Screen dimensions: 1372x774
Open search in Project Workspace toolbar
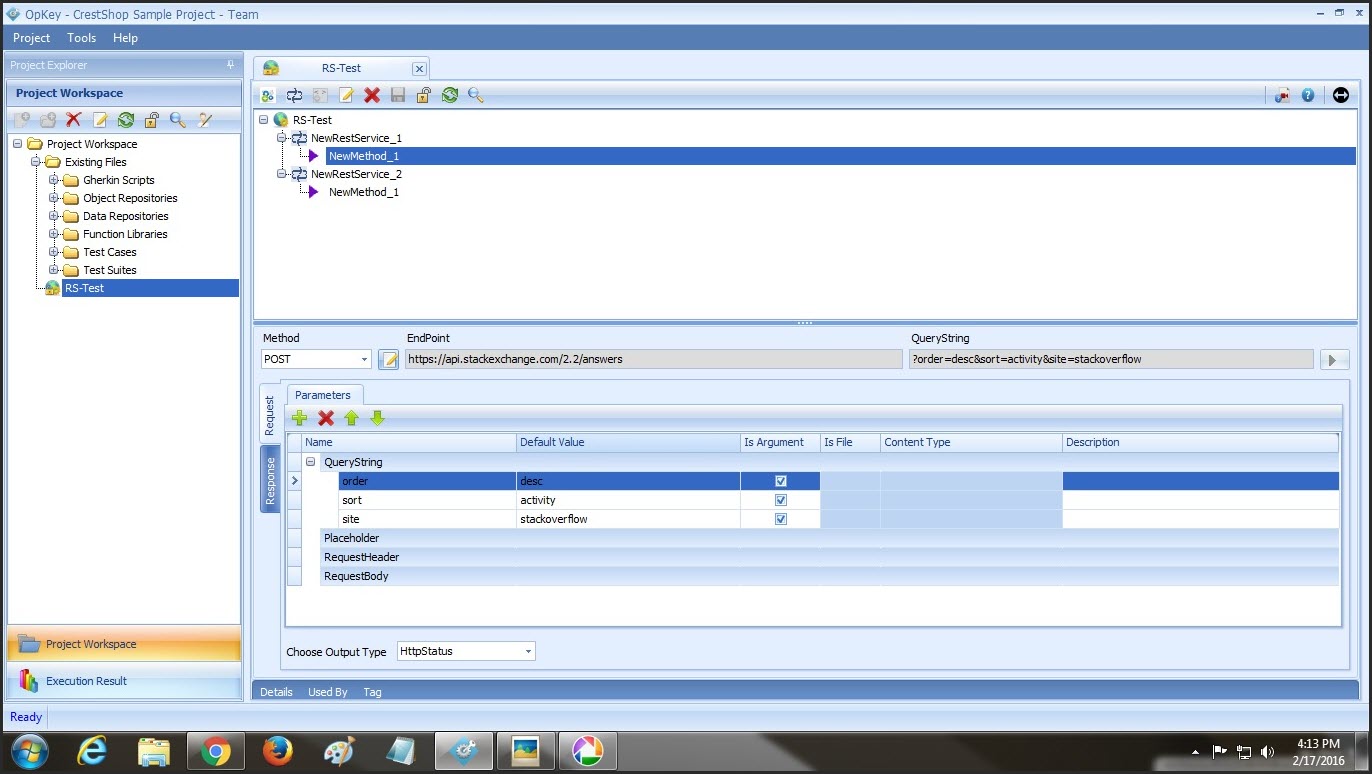tap(178, 120)
